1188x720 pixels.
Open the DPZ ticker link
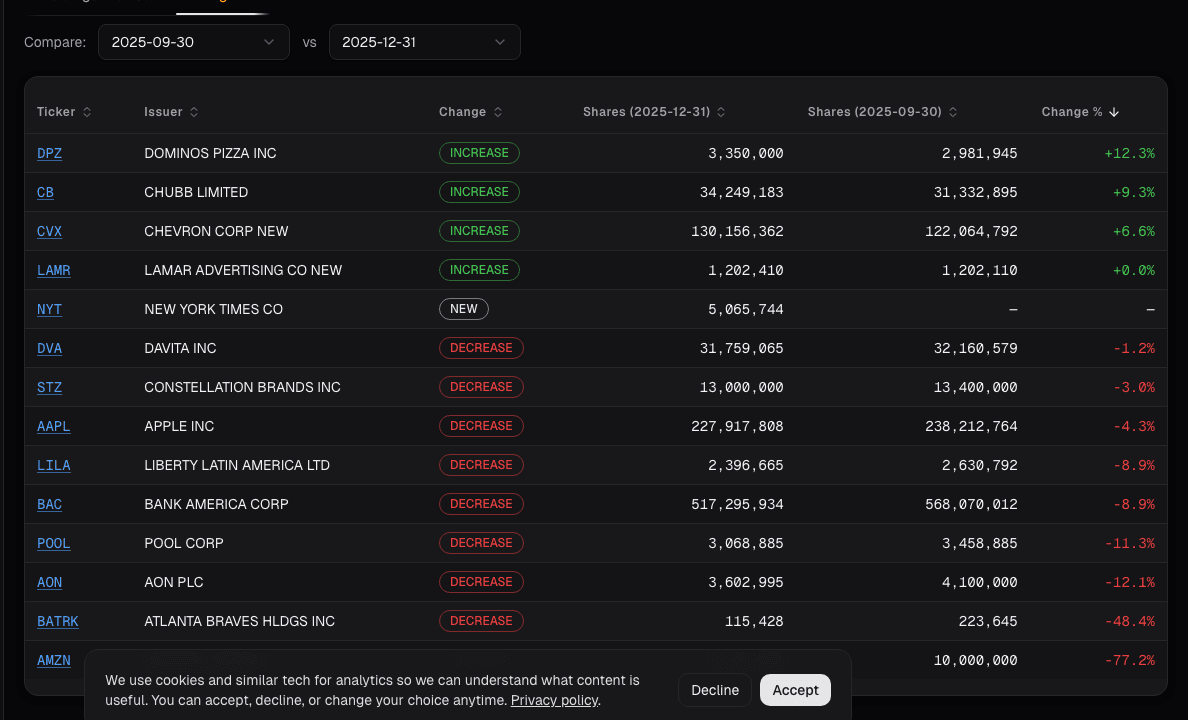pyautogui.click(x=49, y=153)
